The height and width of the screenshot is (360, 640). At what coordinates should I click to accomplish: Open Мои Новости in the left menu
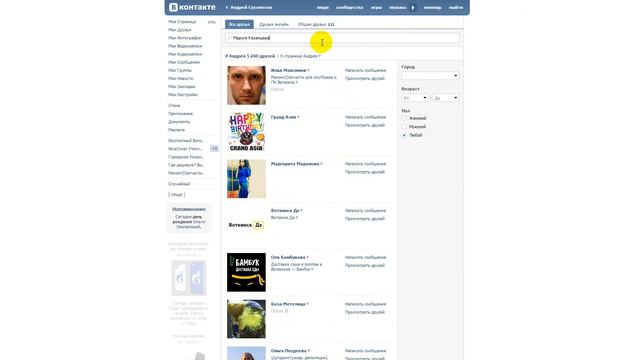pos(181,78)
